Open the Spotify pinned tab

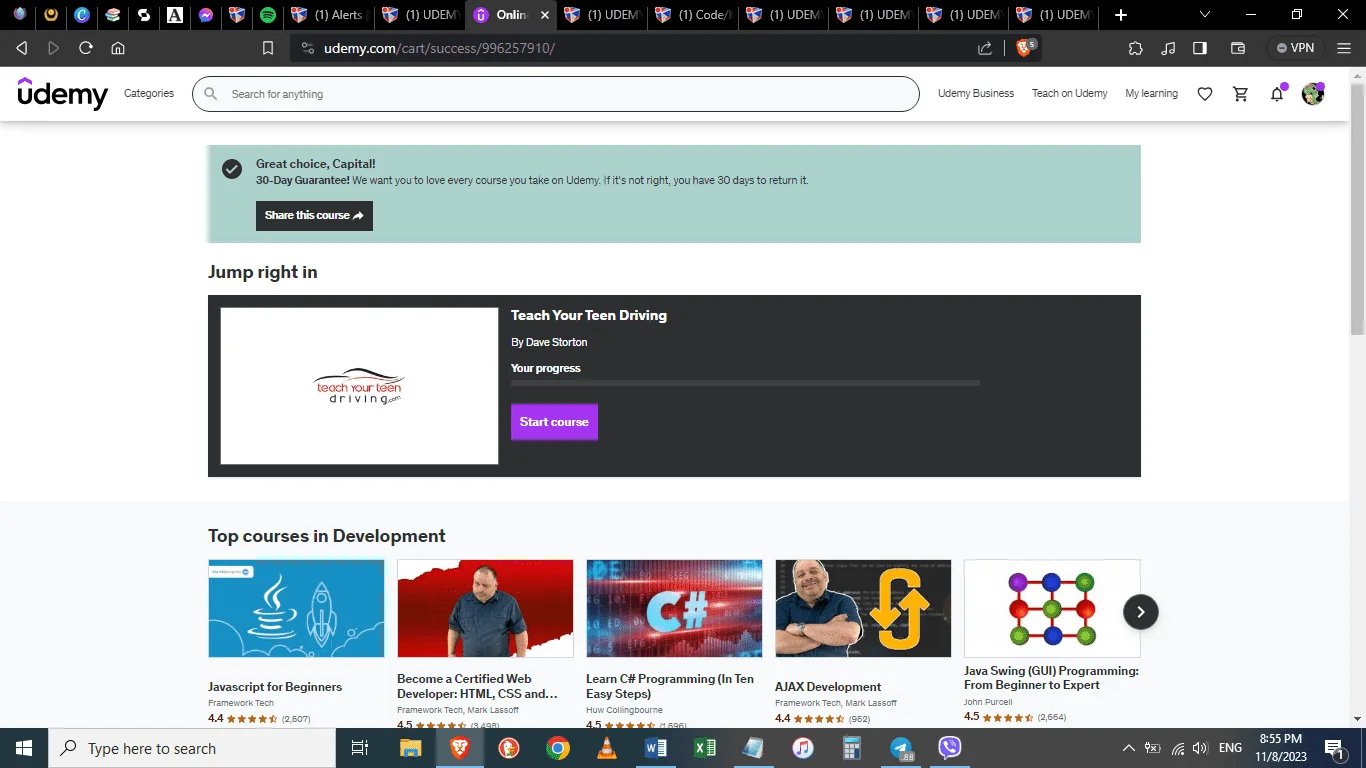267,15
